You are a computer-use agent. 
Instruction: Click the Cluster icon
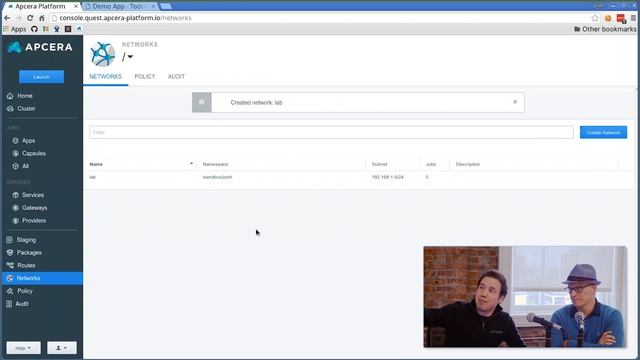click(x=10, y=109)
